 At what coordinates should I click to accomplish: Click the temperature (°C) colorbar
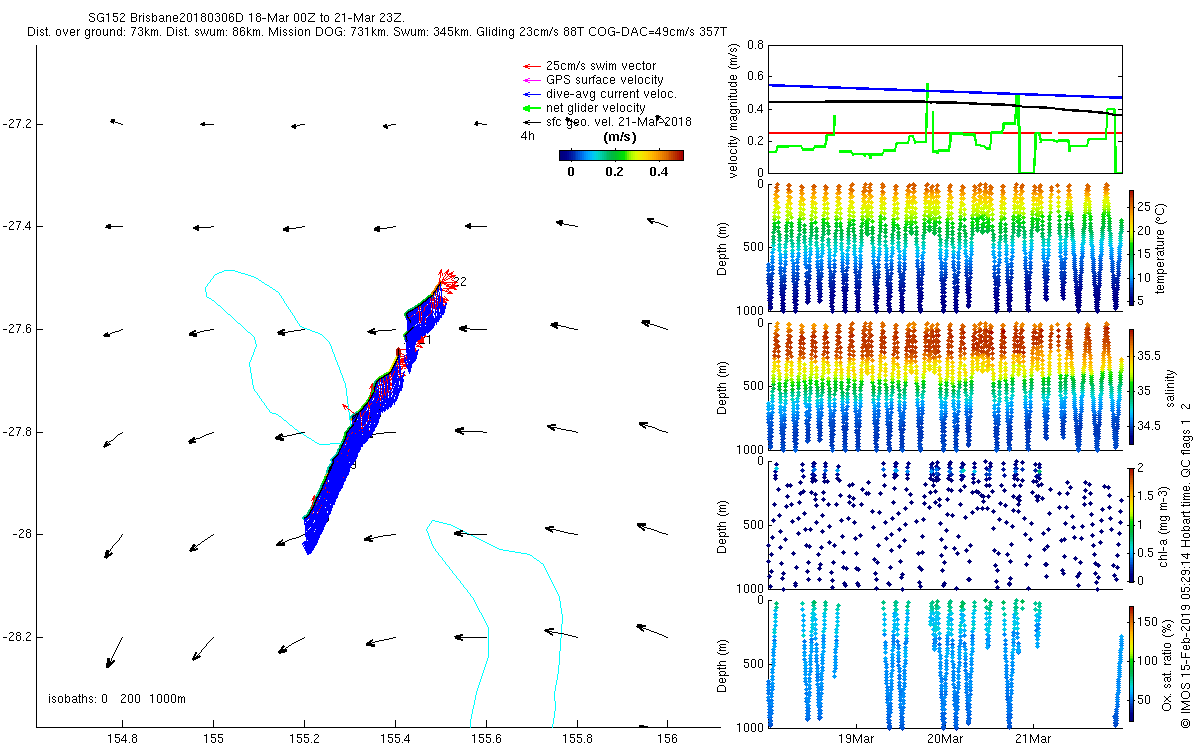[1131, 246]
